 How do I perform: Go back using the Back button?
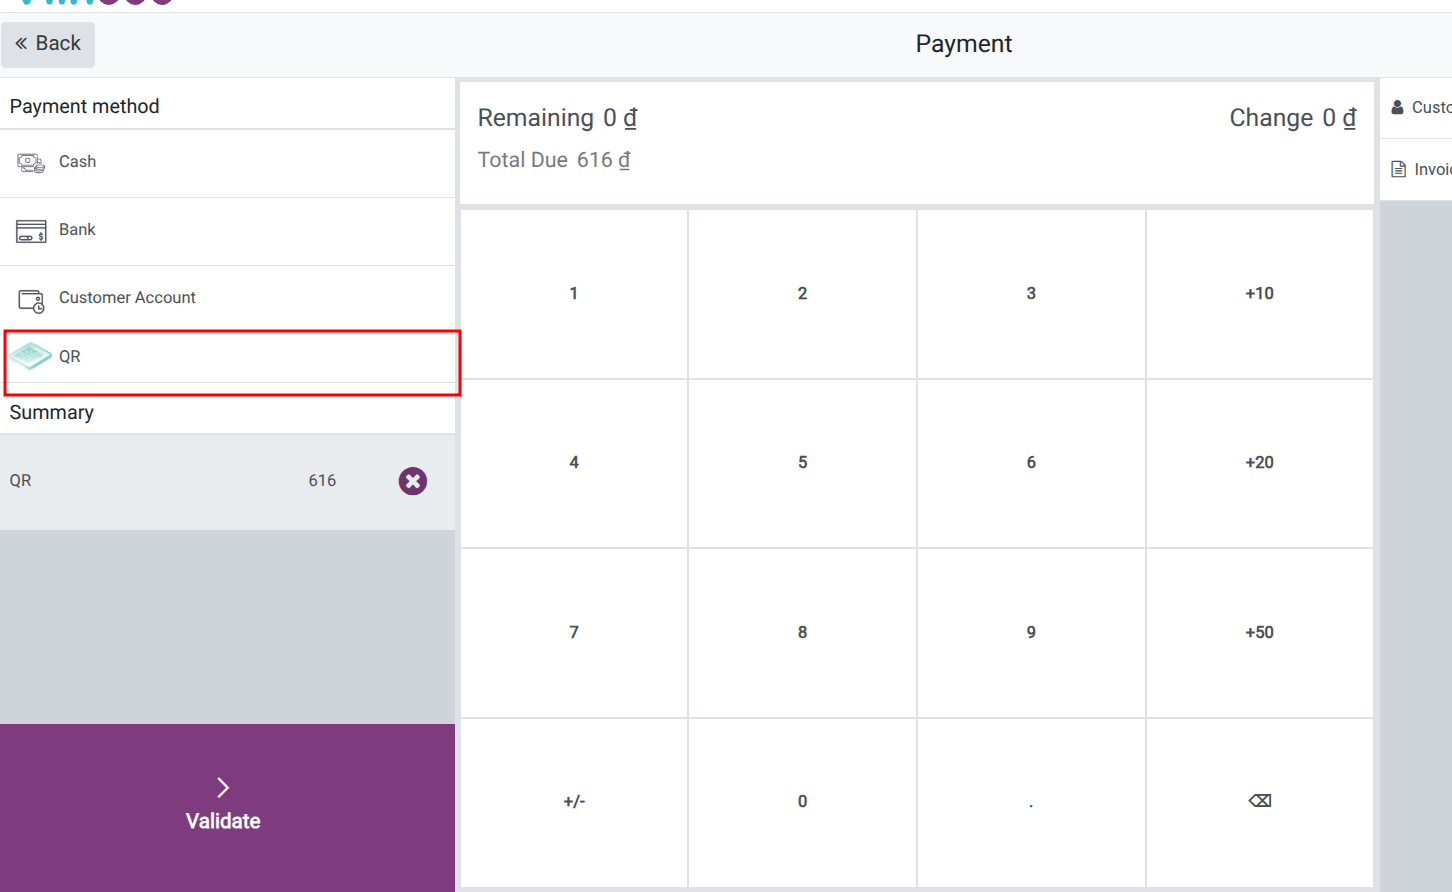[48, 44]
